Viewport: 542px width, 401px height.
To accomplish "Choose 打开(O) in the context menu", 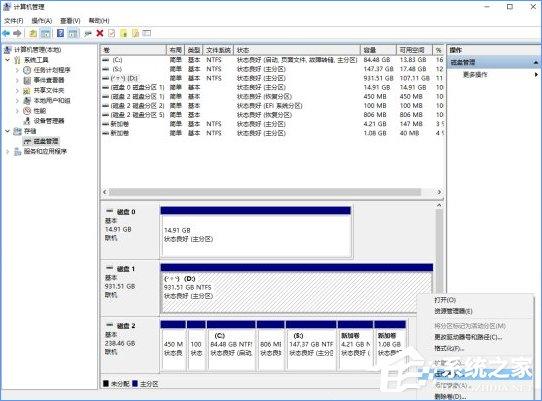I will click(x=445, y=300).
